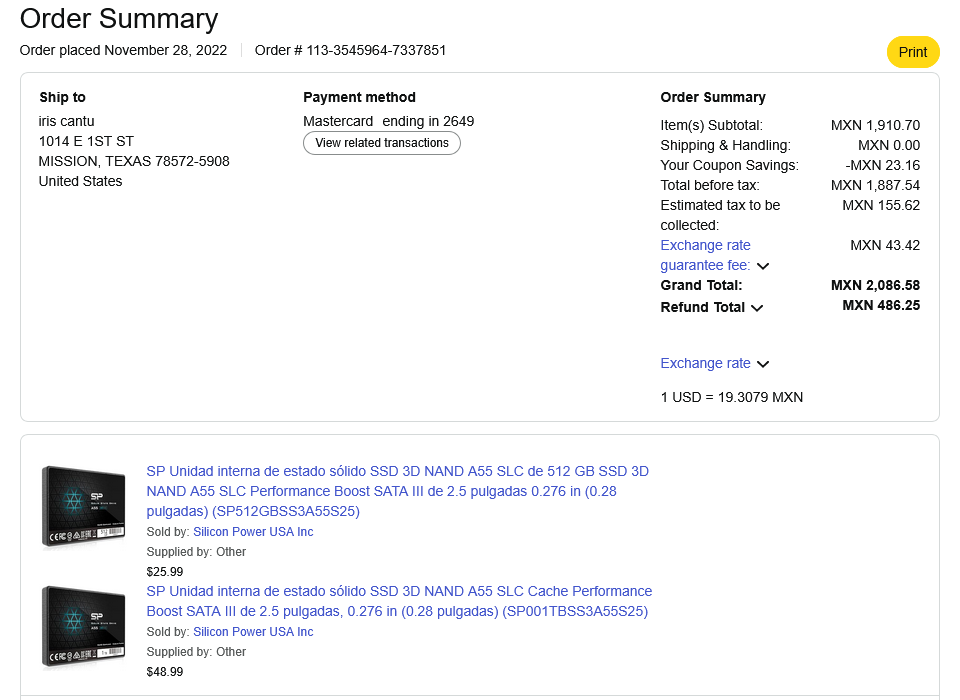Open the 512 GB SSD product thumbnail
The height and width of the screenshot is (700, 960).
[x=83, y=505]
